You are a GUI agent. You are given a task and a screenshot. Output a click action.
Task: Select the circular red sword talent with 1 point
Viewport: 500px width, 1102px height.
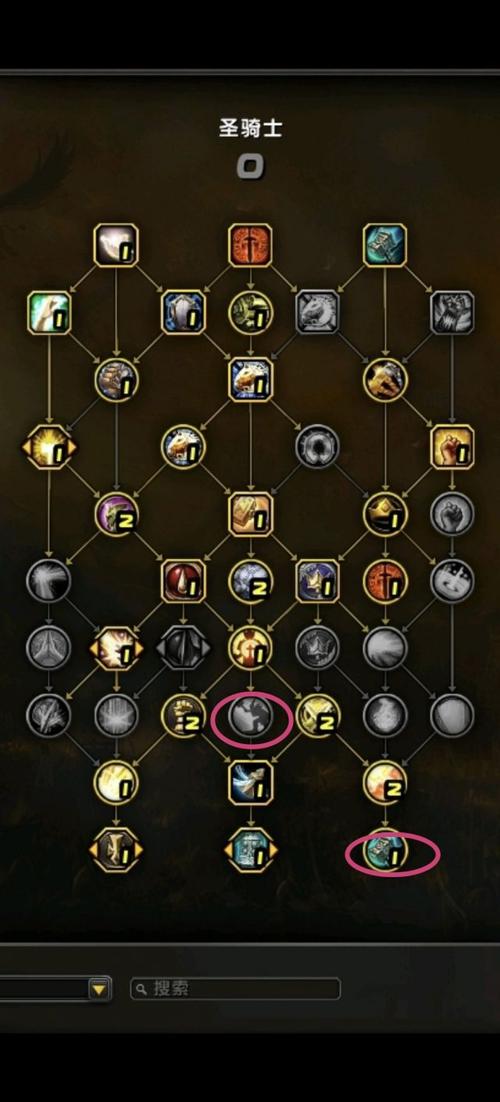pyautogui.click(x=385, y=581)
